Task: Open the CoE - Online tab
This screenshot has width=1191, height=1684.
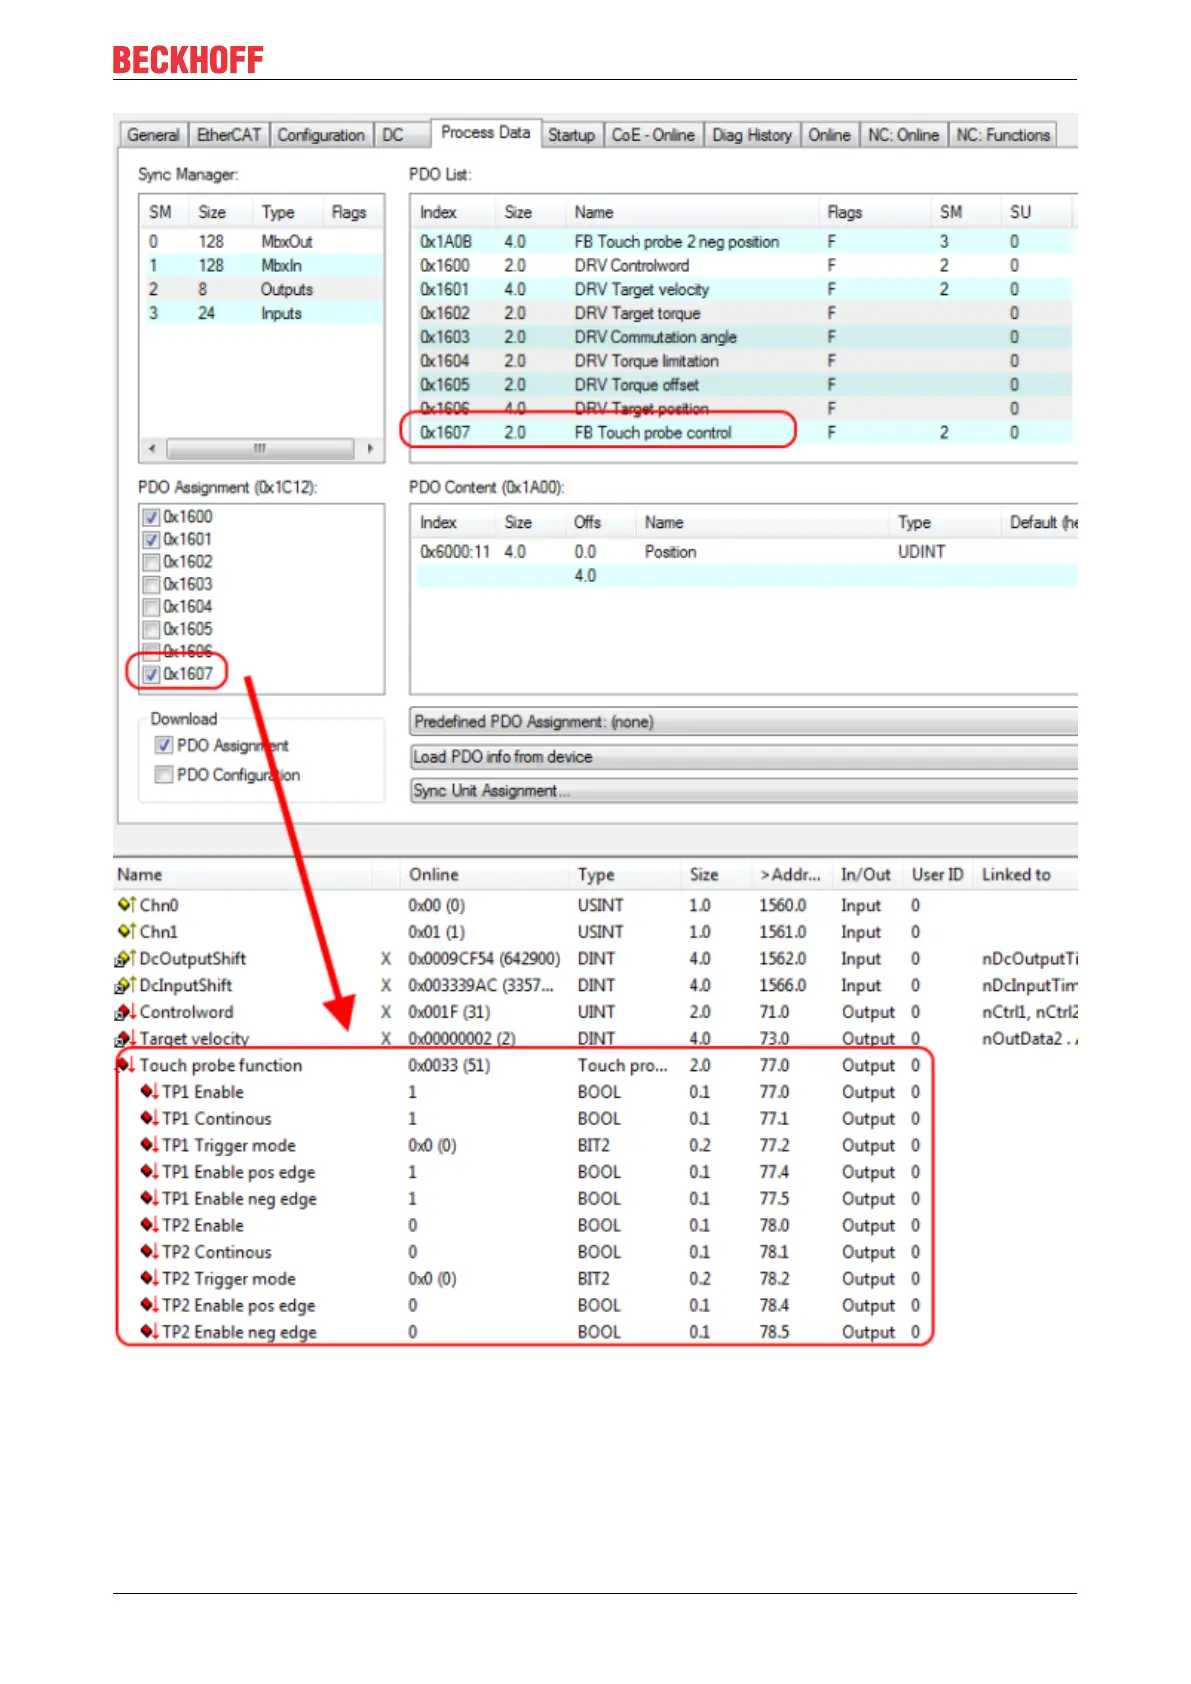Action: [x=653, y=135]
